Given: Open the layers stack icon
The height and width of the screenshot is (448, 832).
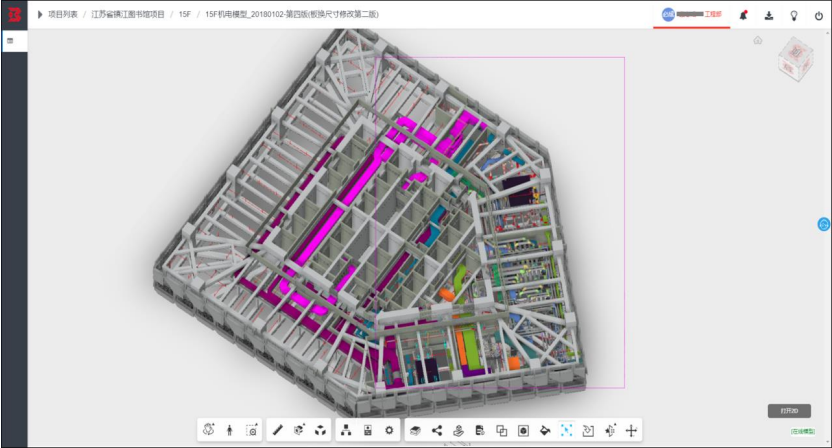Looking at the screenshot, I should (x=415, y=430).
